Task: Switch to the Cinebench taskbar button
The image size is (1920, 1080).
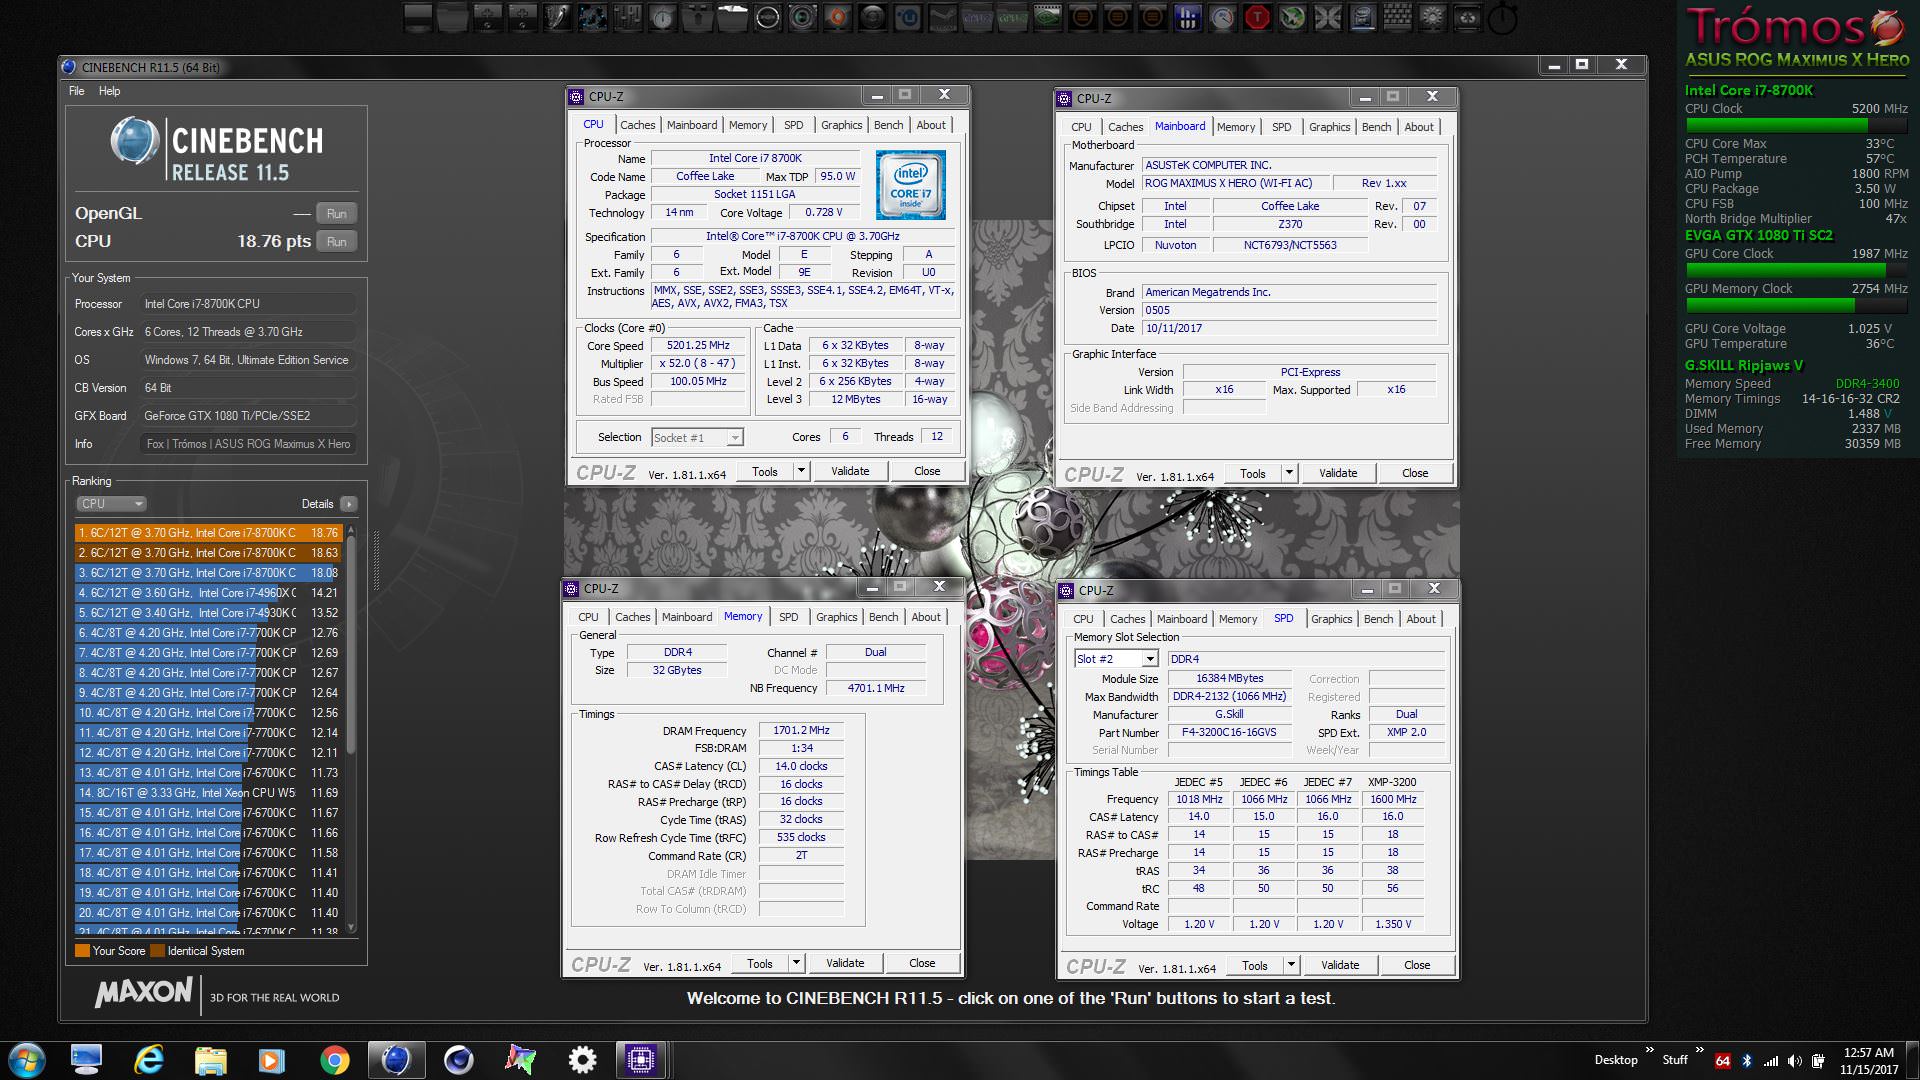Action: tap(396, 1060)
